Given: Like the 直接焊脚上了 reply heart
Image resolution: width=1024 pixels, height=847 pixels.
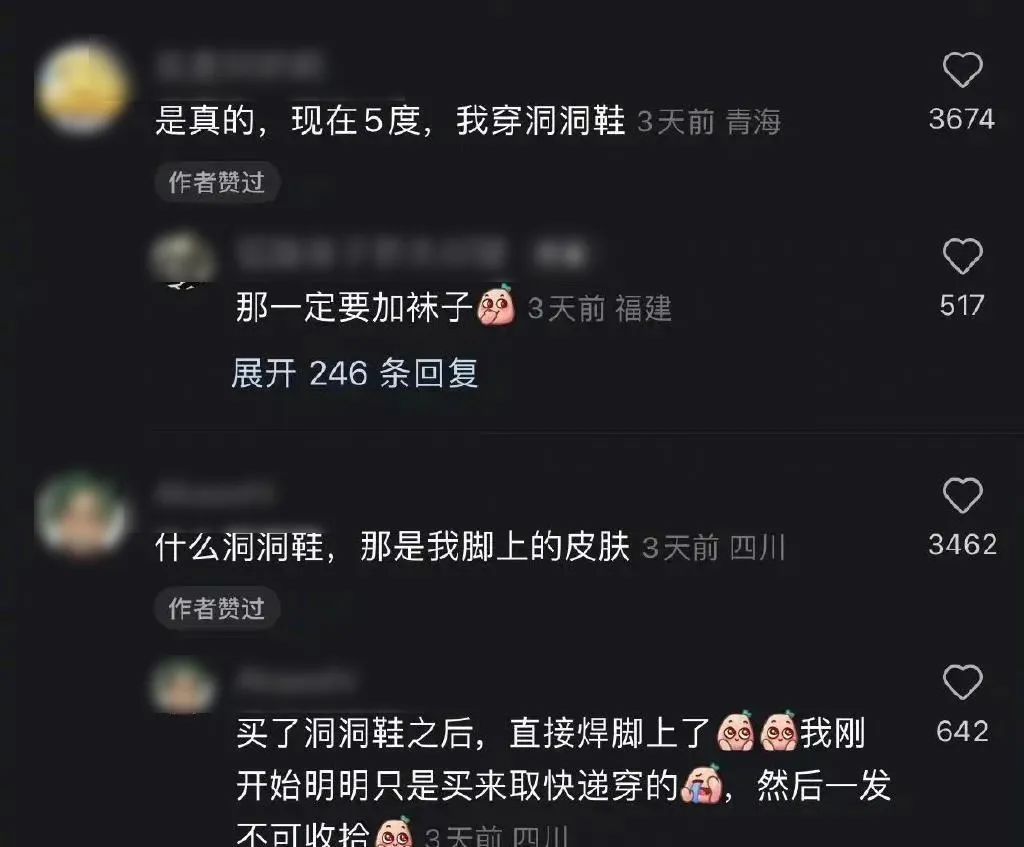Looking at the screenshot, I should 963,682.
